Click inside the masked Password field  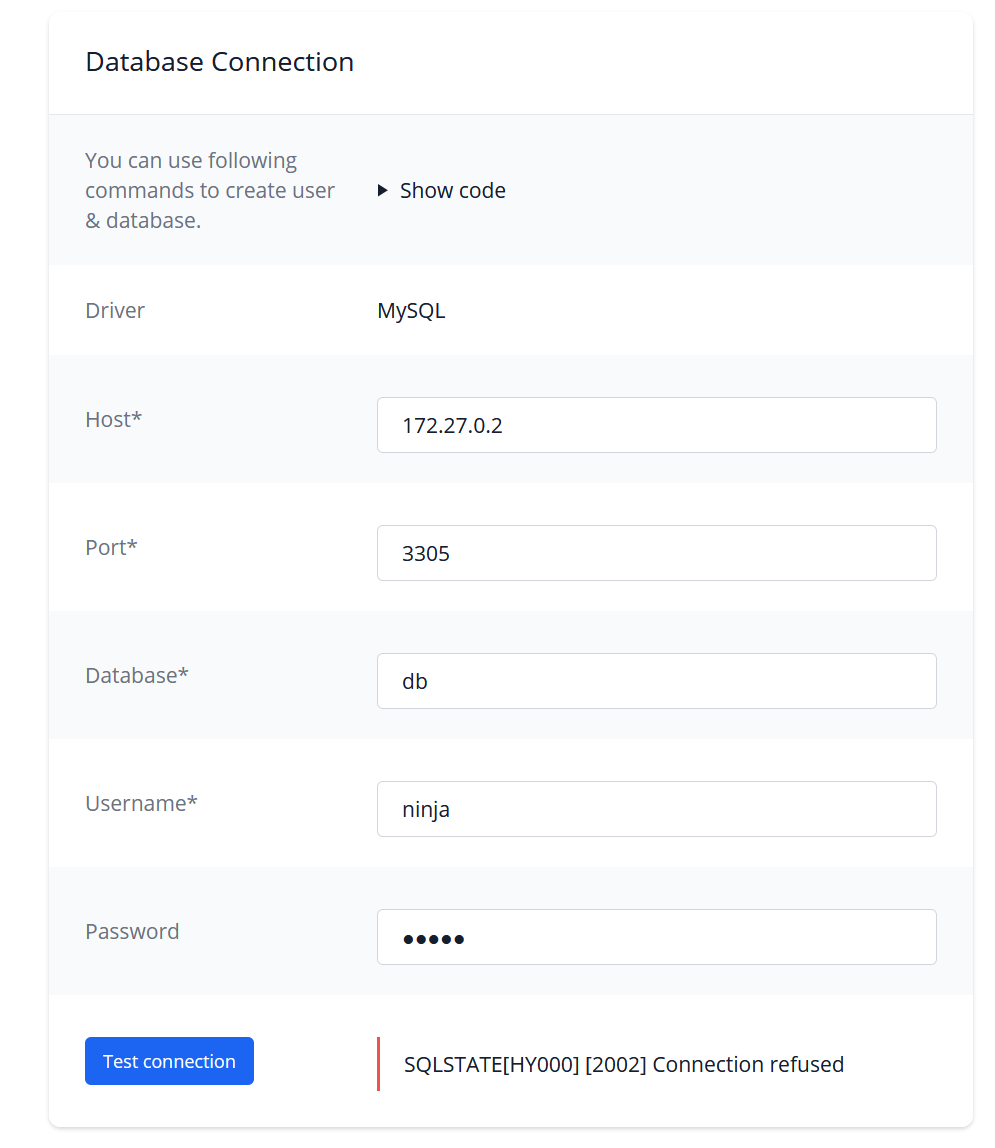pos(656,937)
